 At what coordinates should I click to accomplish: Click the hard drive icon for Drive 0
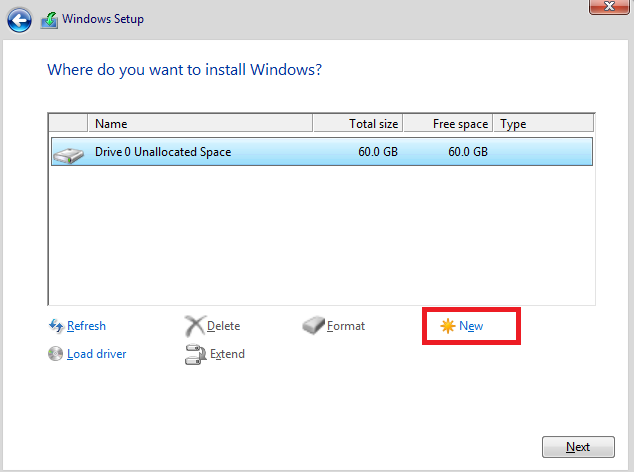tap(69, 155)
